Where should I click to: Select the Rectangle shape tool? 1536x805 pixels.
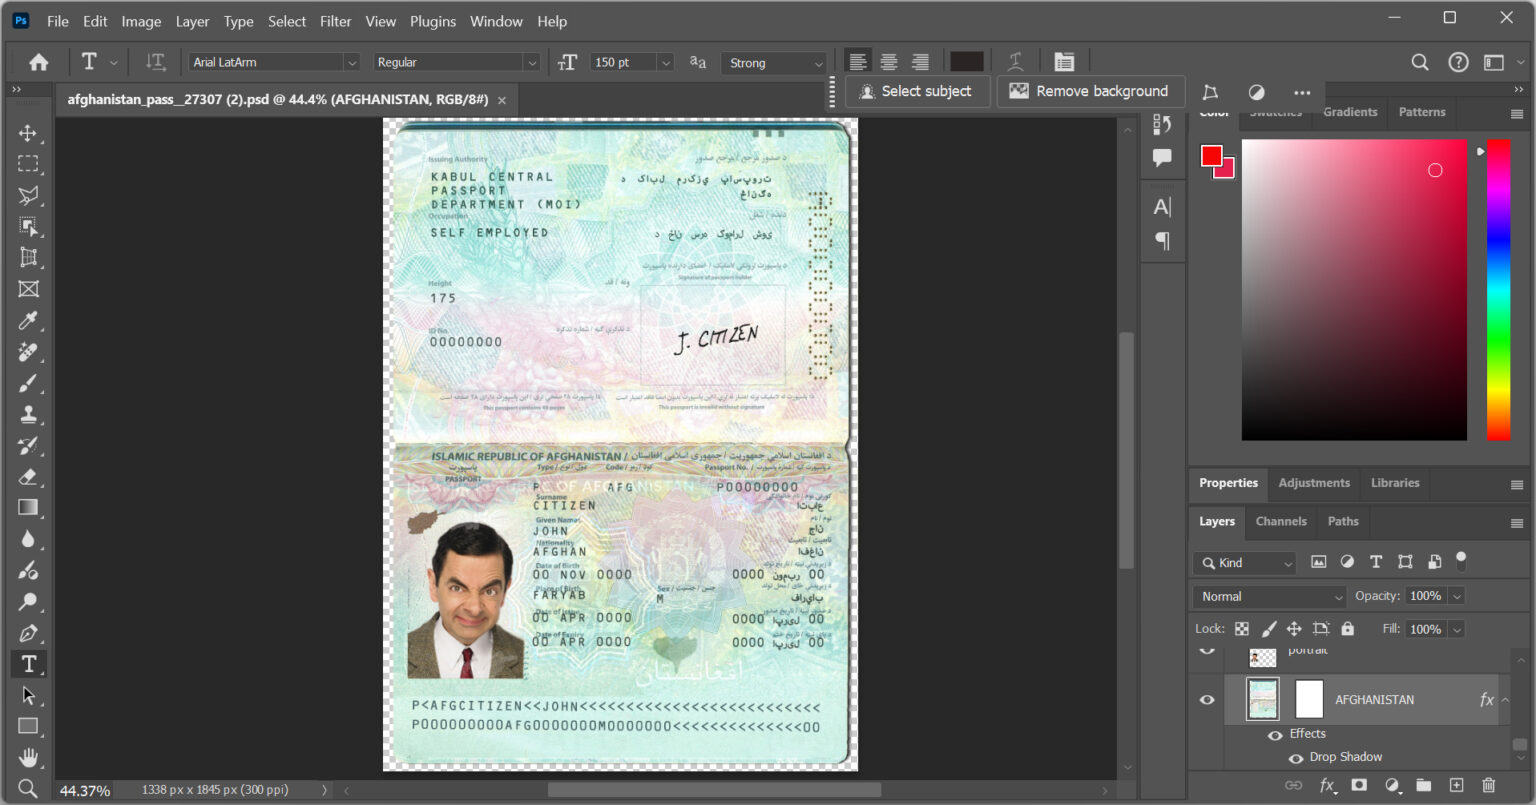point(28,726)
